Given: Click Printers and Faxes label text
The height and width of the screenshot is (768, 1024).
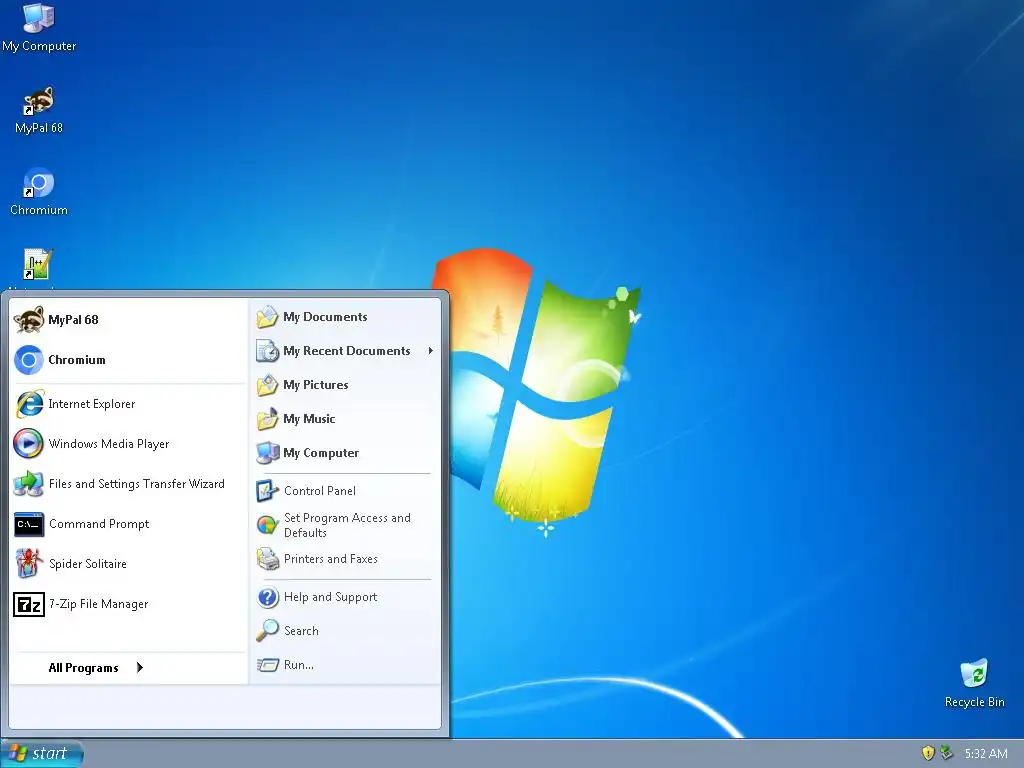Looking at the screenshot, I should (330, 559).
